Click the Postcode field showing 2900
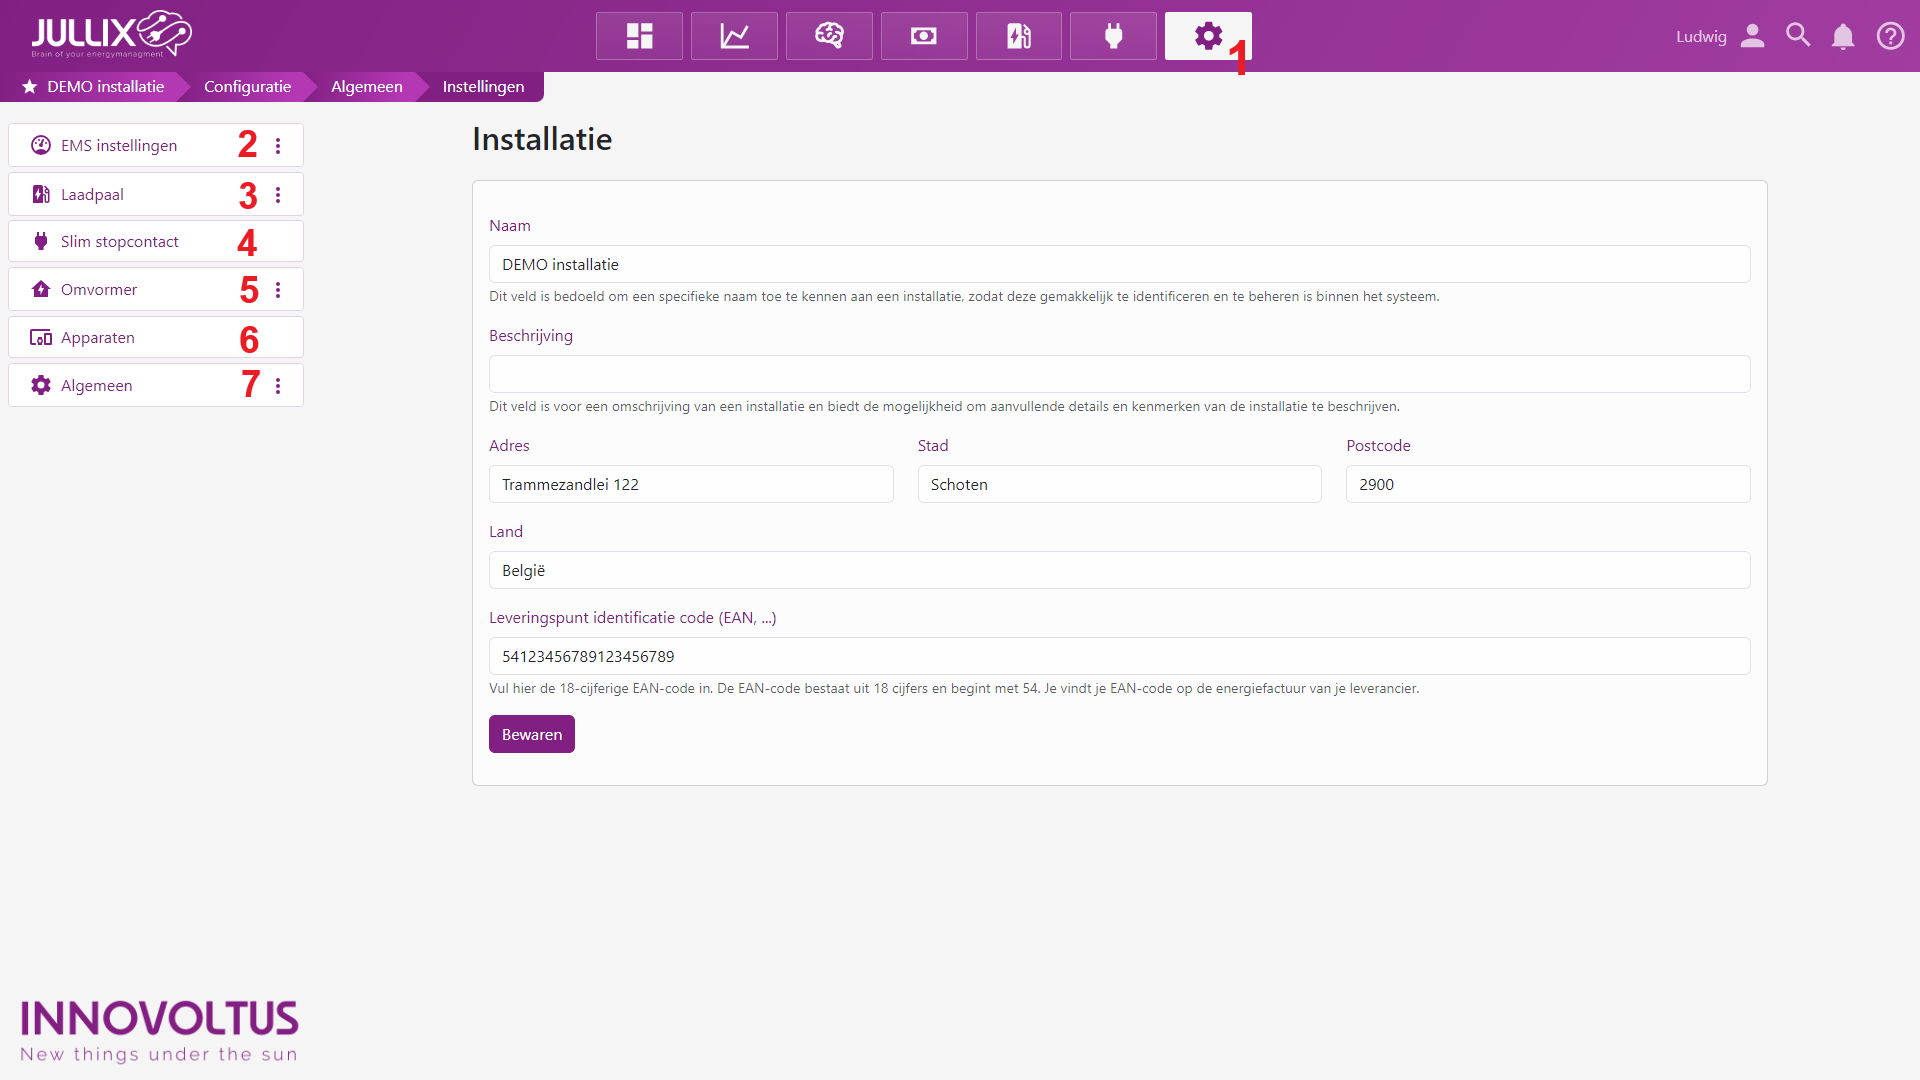The image size is (1920, 1080). [x=1547, y=484]
